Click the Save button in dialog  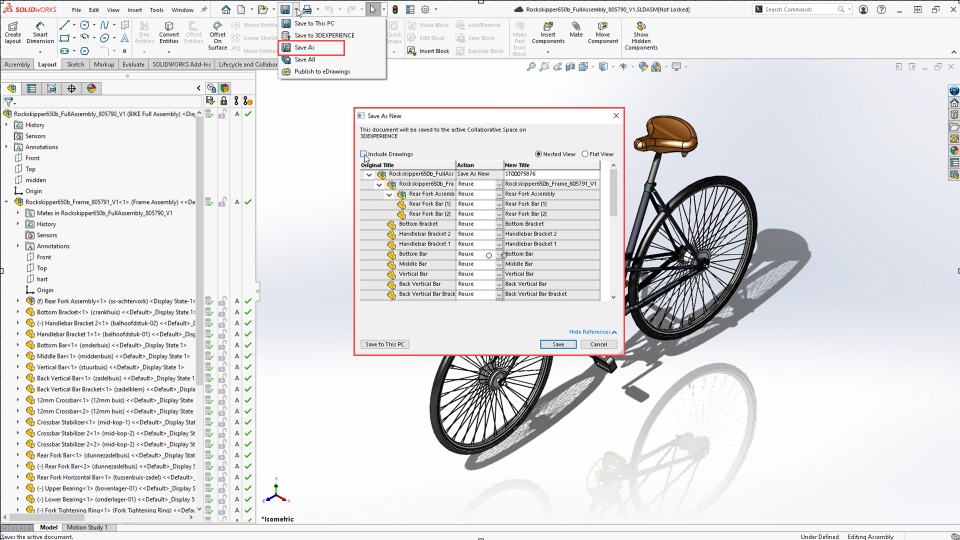click(x=558, y=344)
